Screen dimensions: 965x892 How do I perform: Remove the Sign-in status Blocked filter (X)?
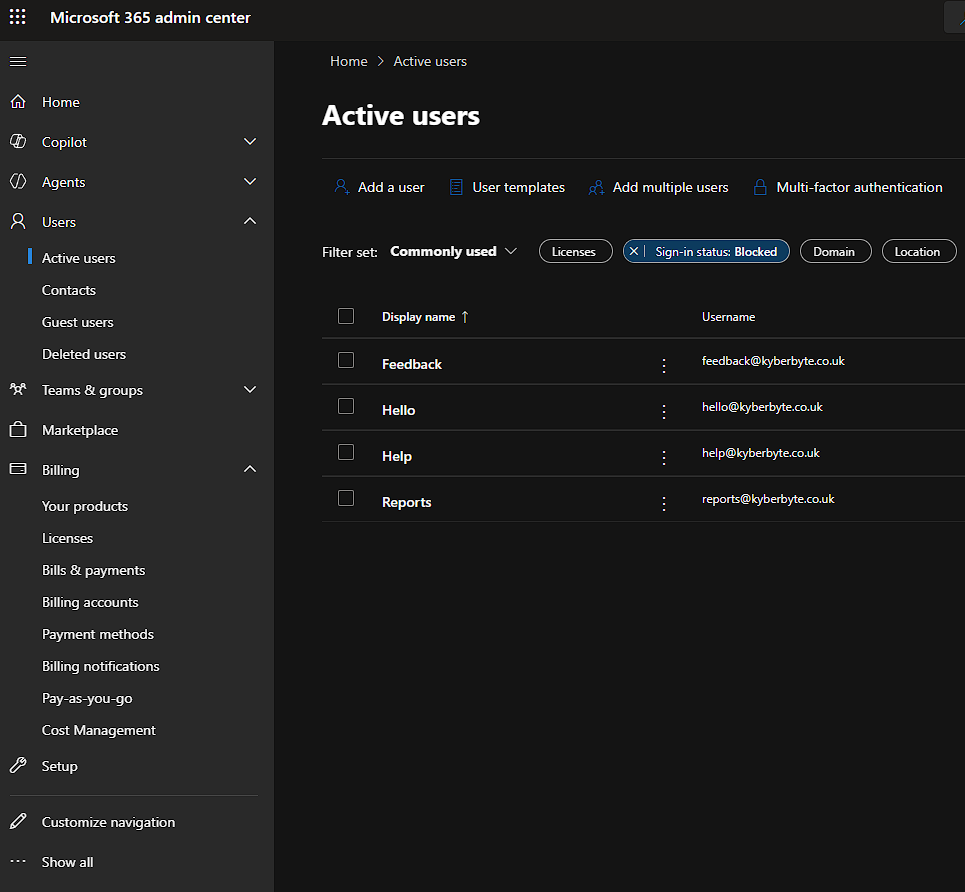(634, 251)
